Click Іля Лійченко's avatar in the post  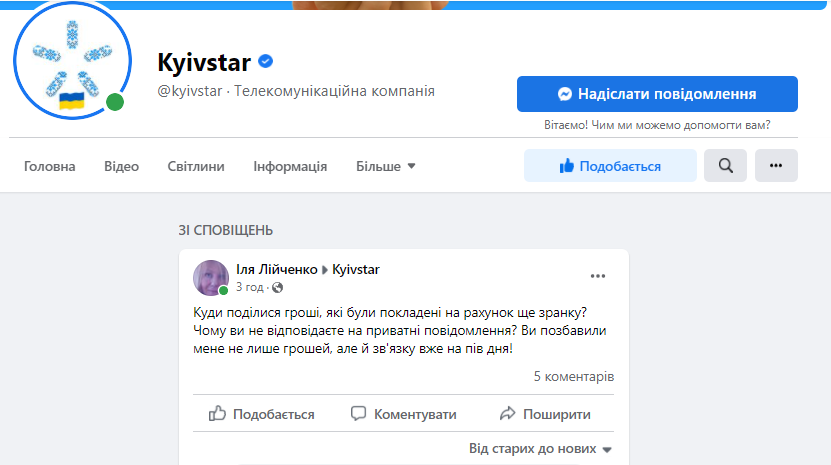click(x=210, y=278)
